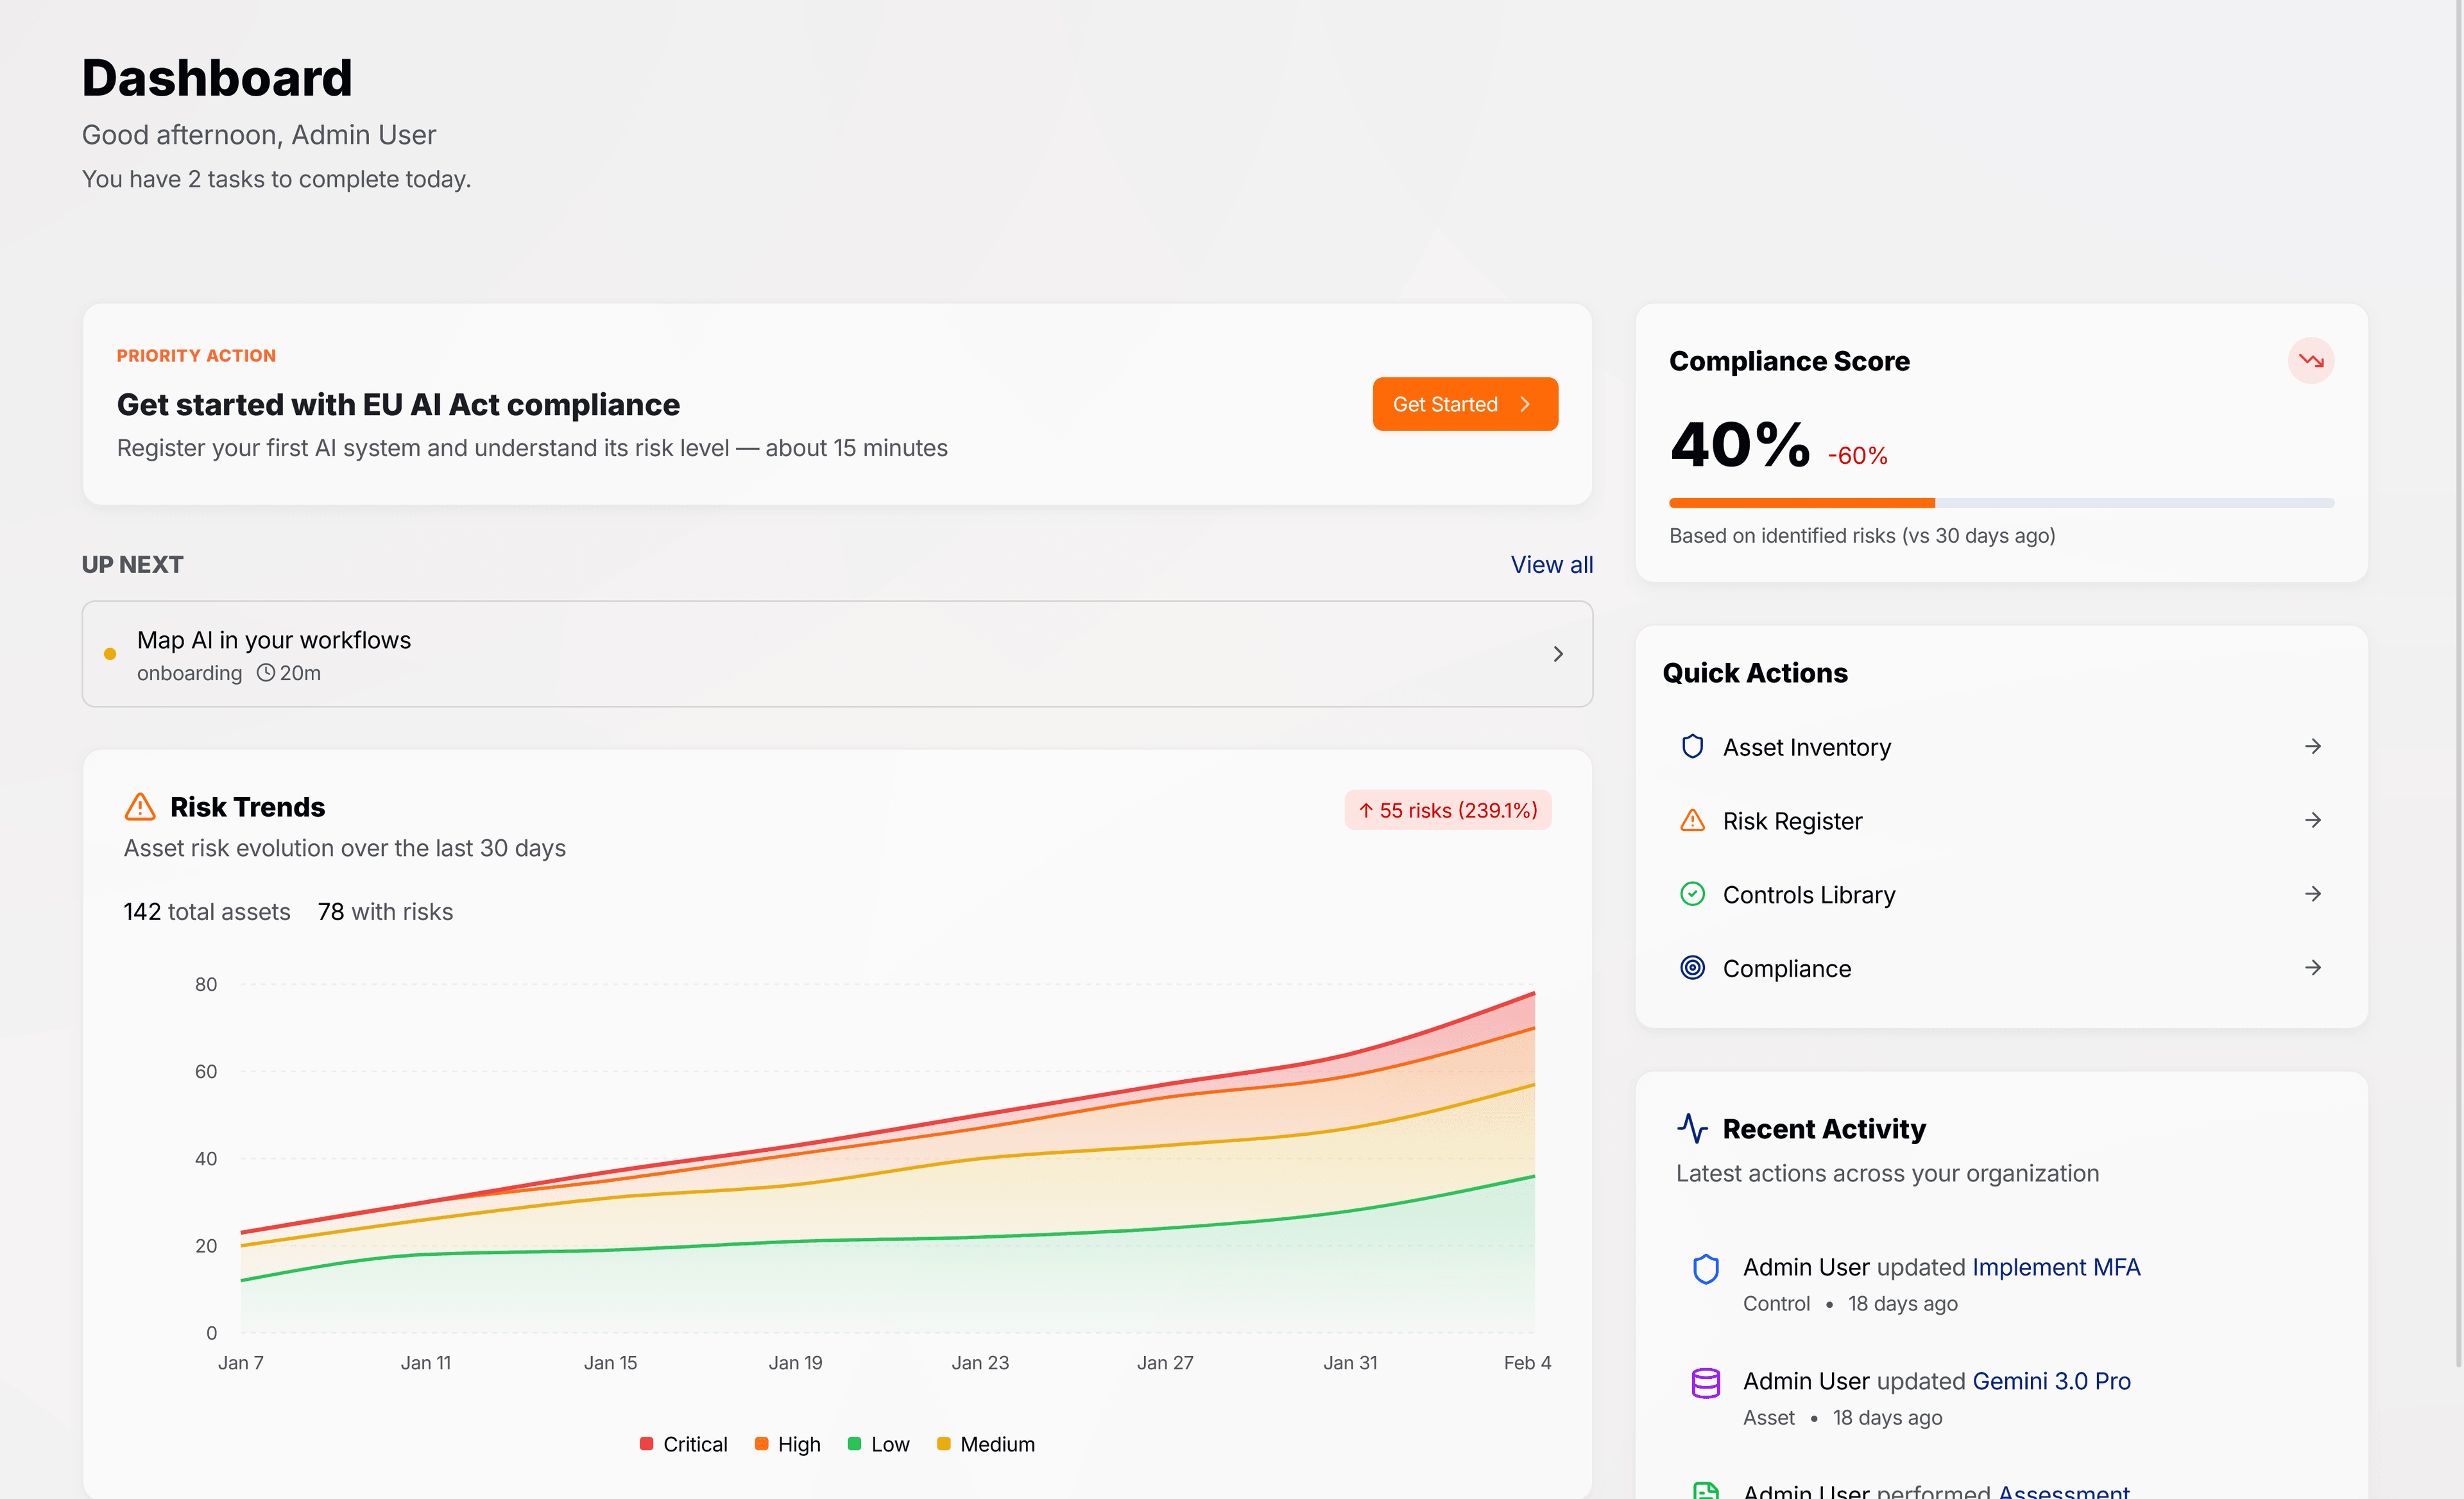
Task: Click the Asset Inventory shield icon
Action: (x=1692, y=746)
